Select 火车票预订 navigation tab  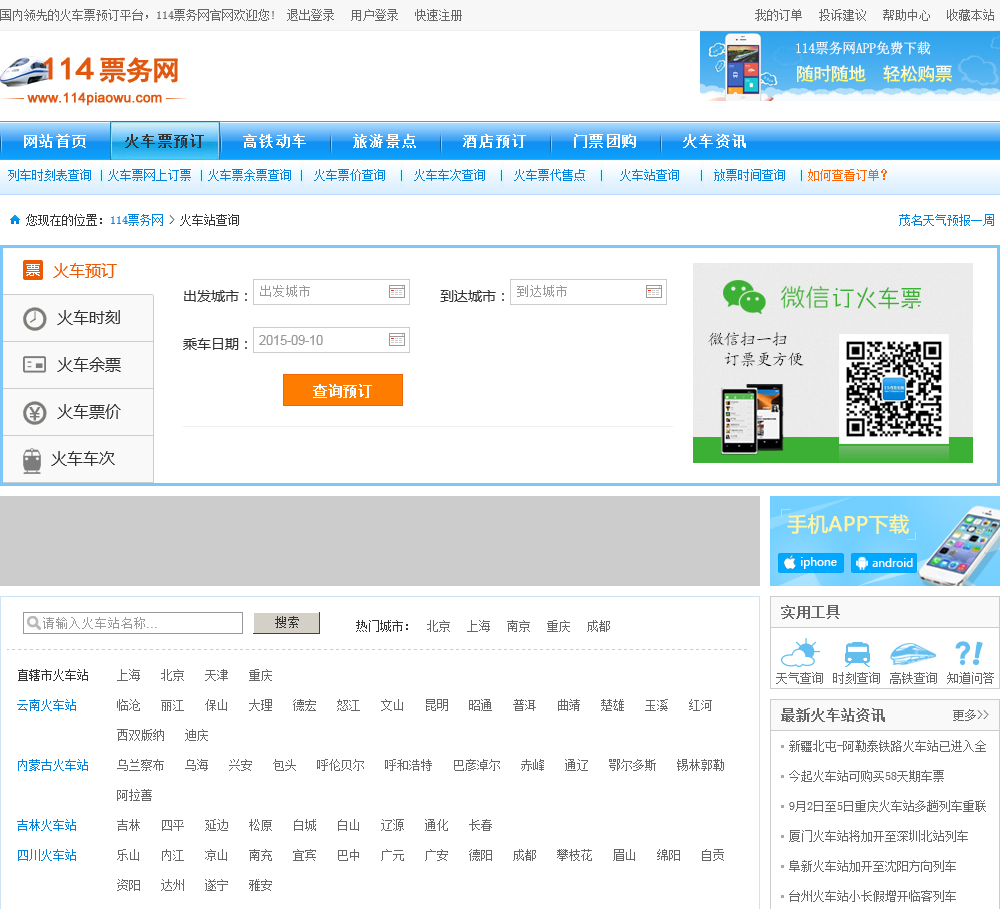click(x=165, y=141)
